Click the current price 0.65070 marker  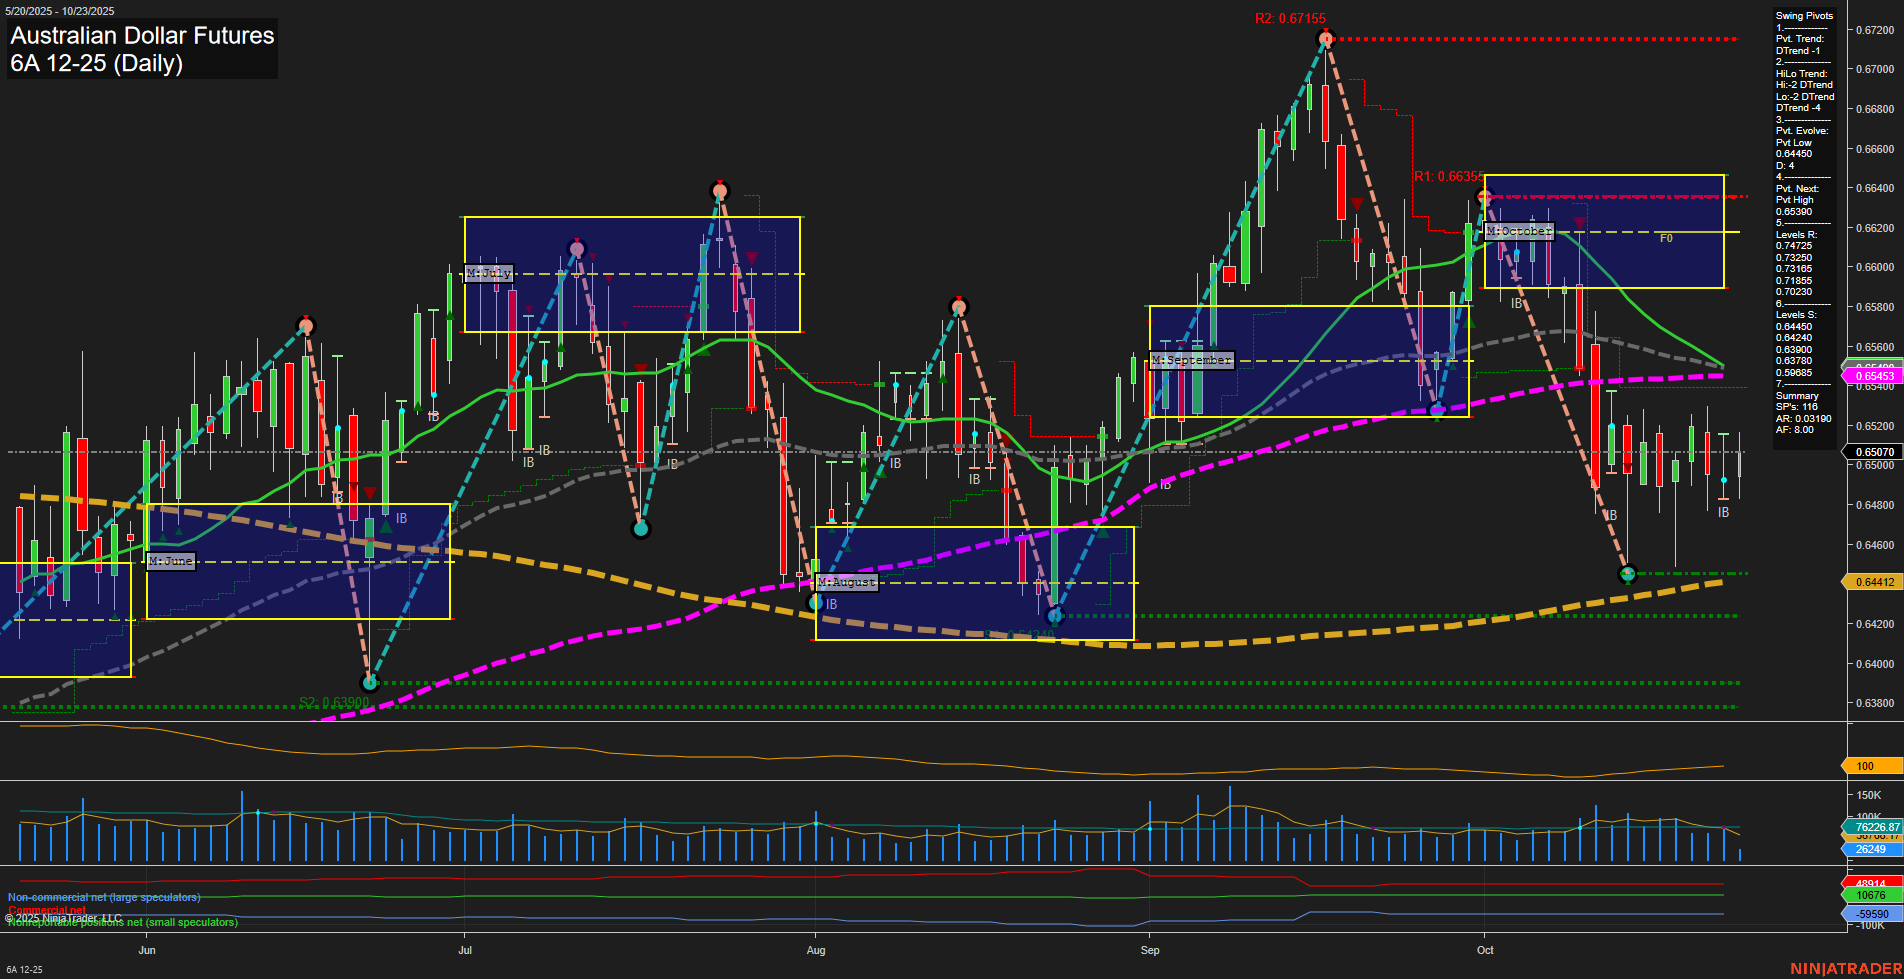pyautogui.click(x=1873, y=452)
